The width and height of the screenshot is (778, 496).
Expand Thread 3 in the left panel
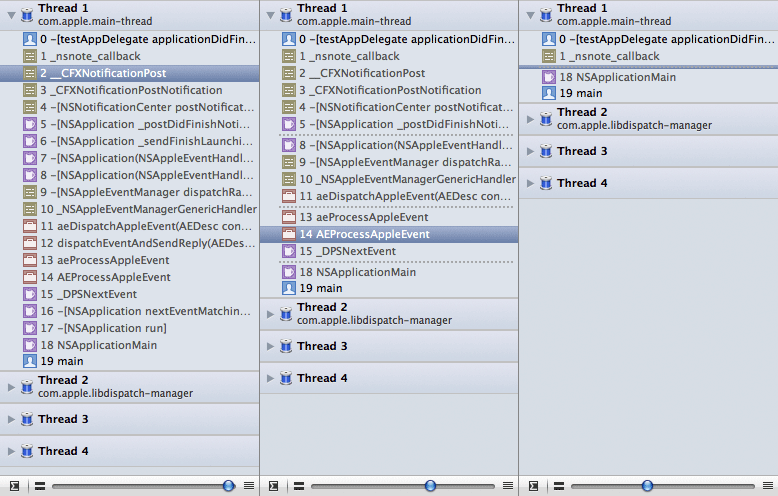click(x=11, y=419)
